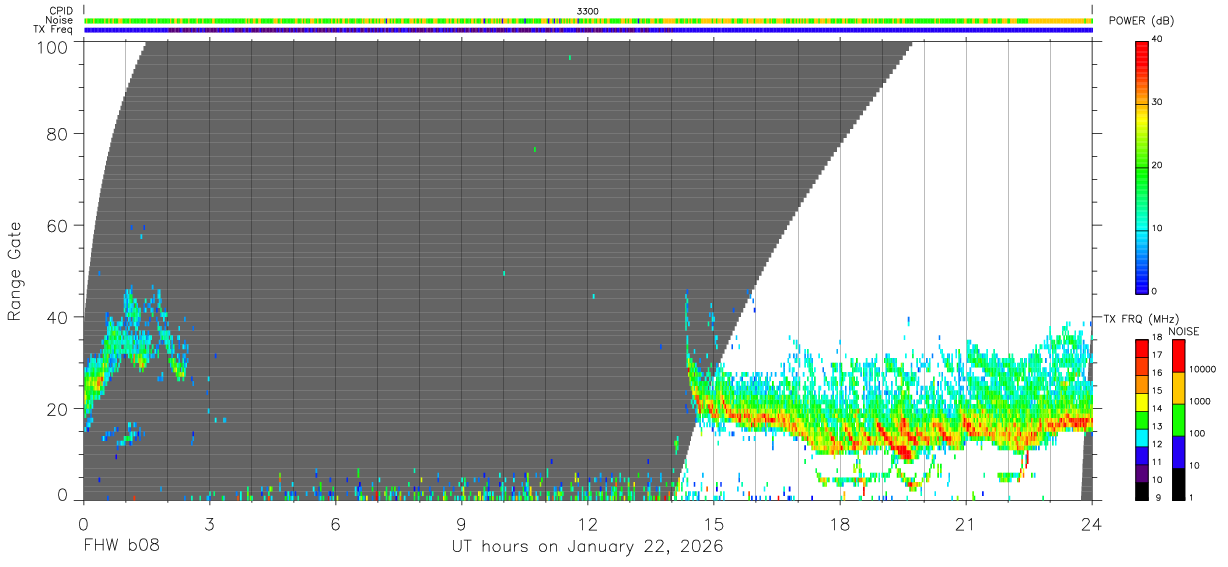
Task: Click the 'POWER (dB)' colorbar title
Action: [x=1142, y=21]
